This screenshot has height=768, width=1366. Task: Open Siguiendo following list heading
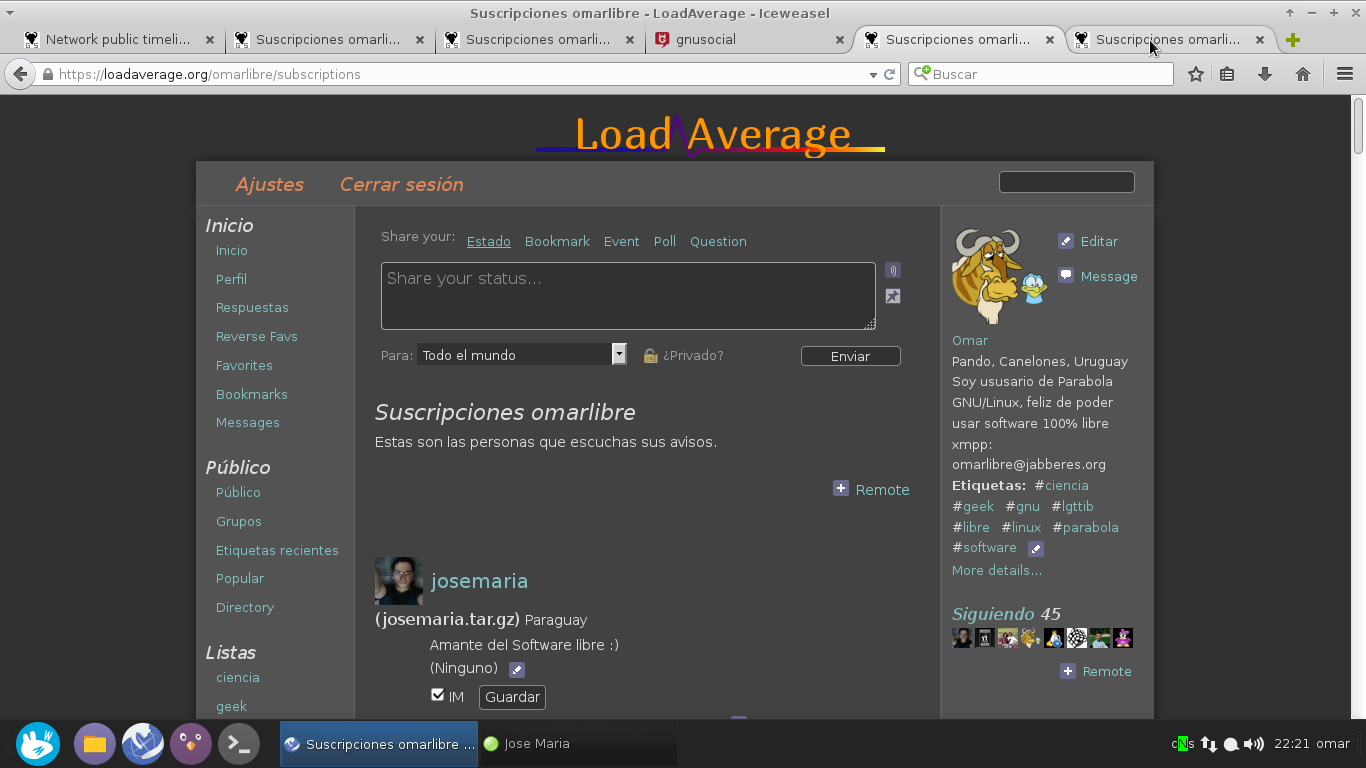(993, 614)
